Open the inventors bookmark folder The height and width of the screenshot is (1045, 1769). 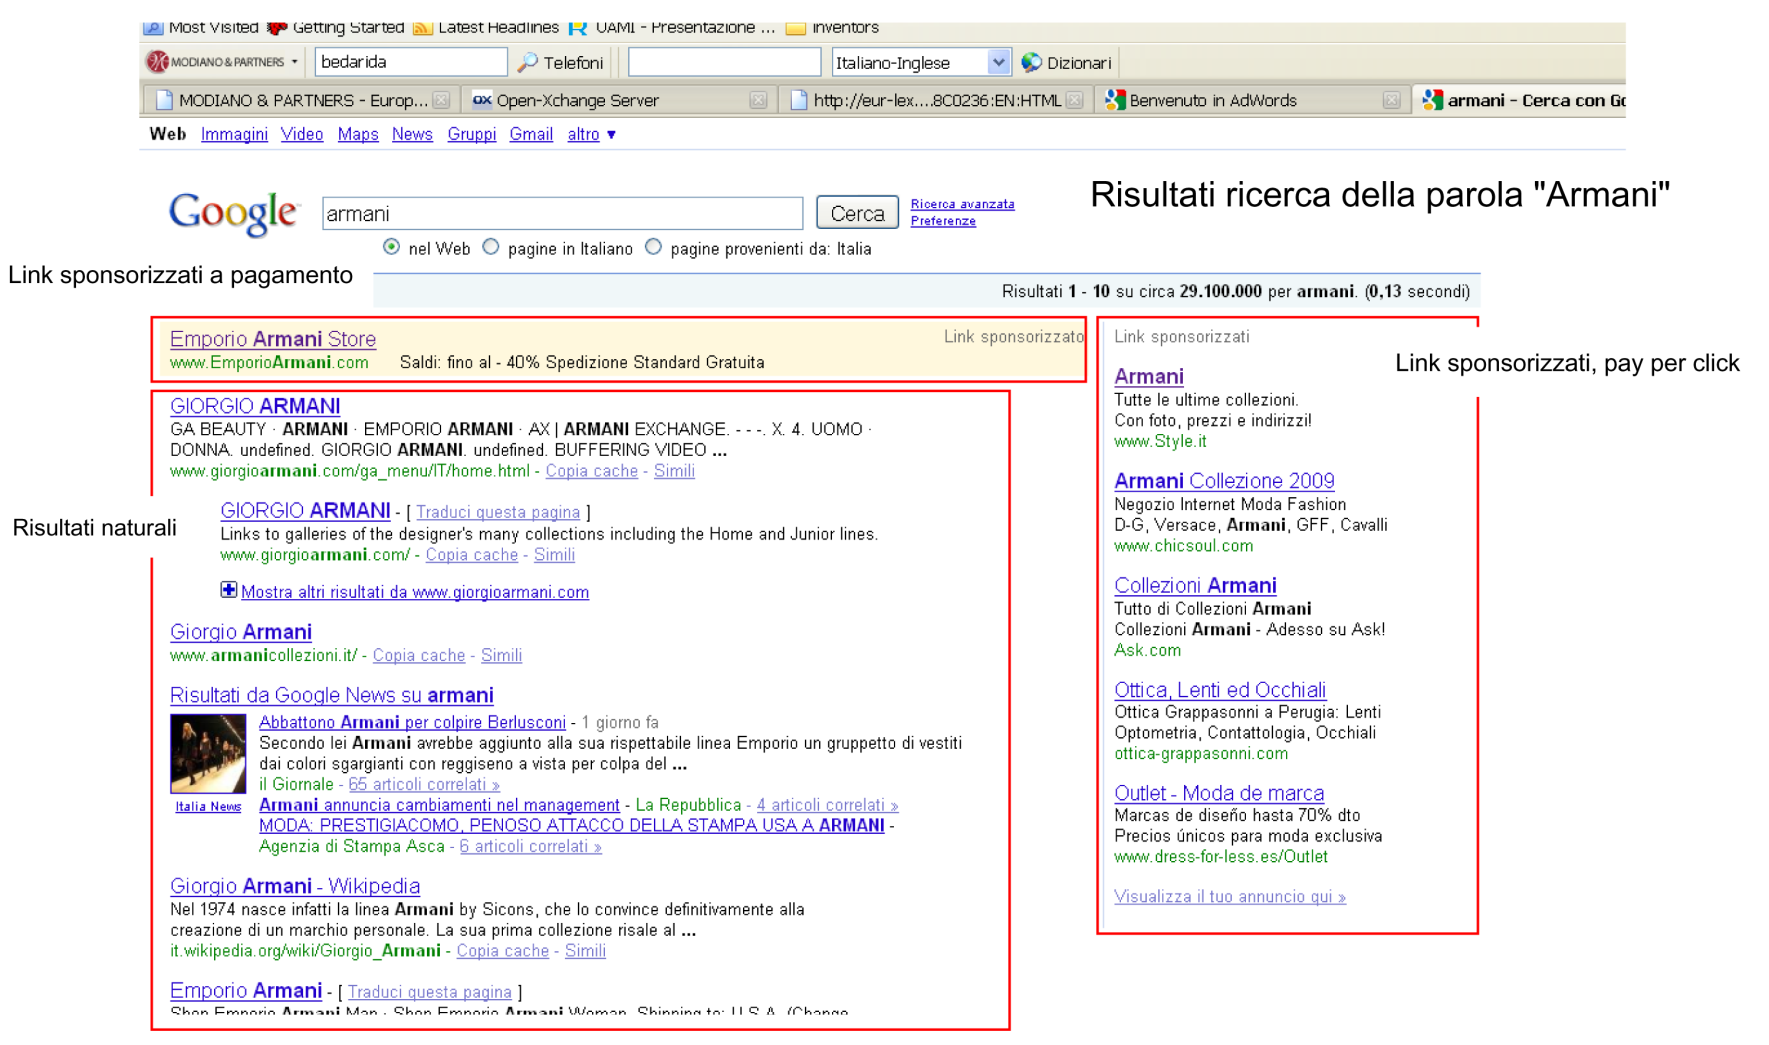point(832,28)
